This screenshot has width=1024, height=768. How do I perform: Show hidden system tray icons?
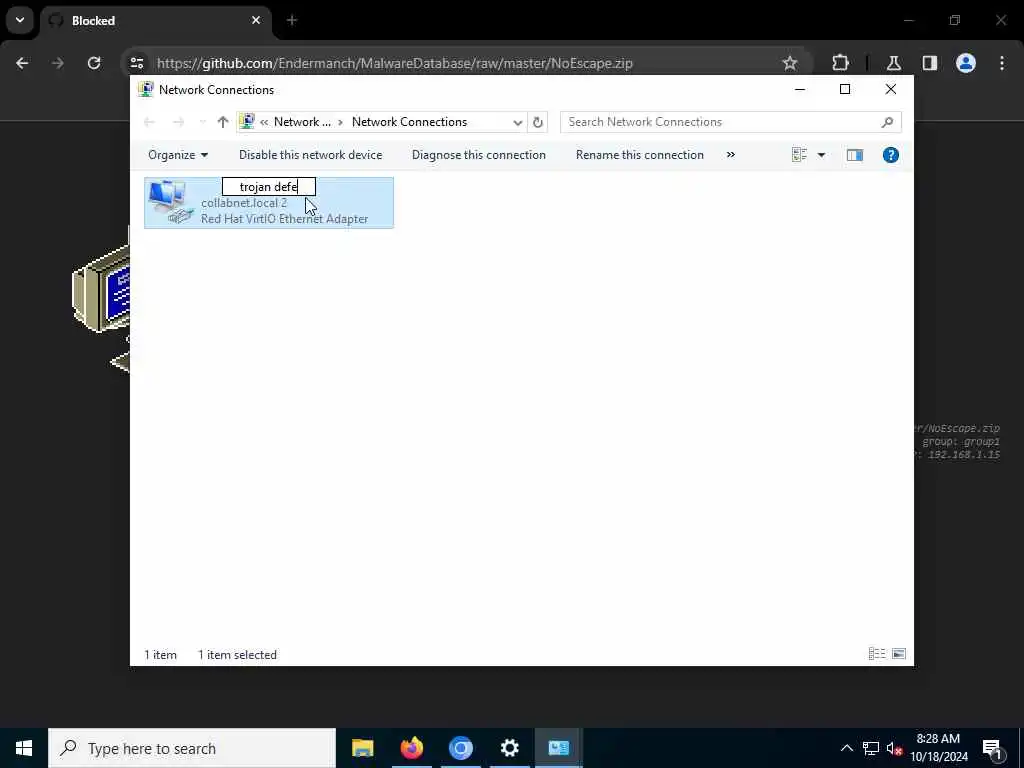(x=846, y=748)
